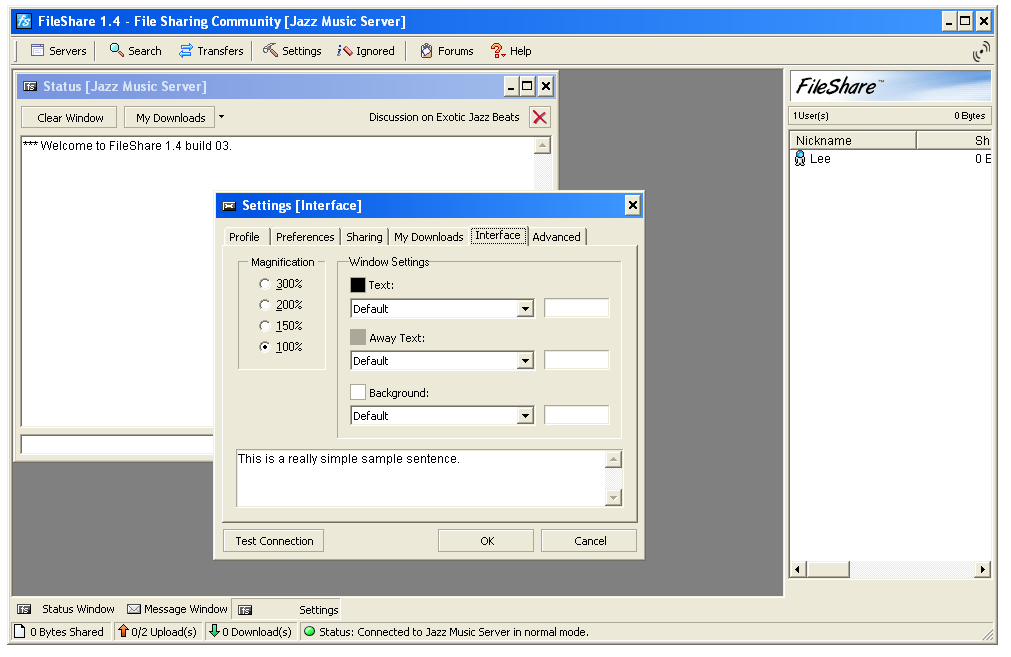This screenshot has width=1011, height=657.
Task: Expand the Text color dropdown
Action: pyautogui.click(x=525, y=309)
